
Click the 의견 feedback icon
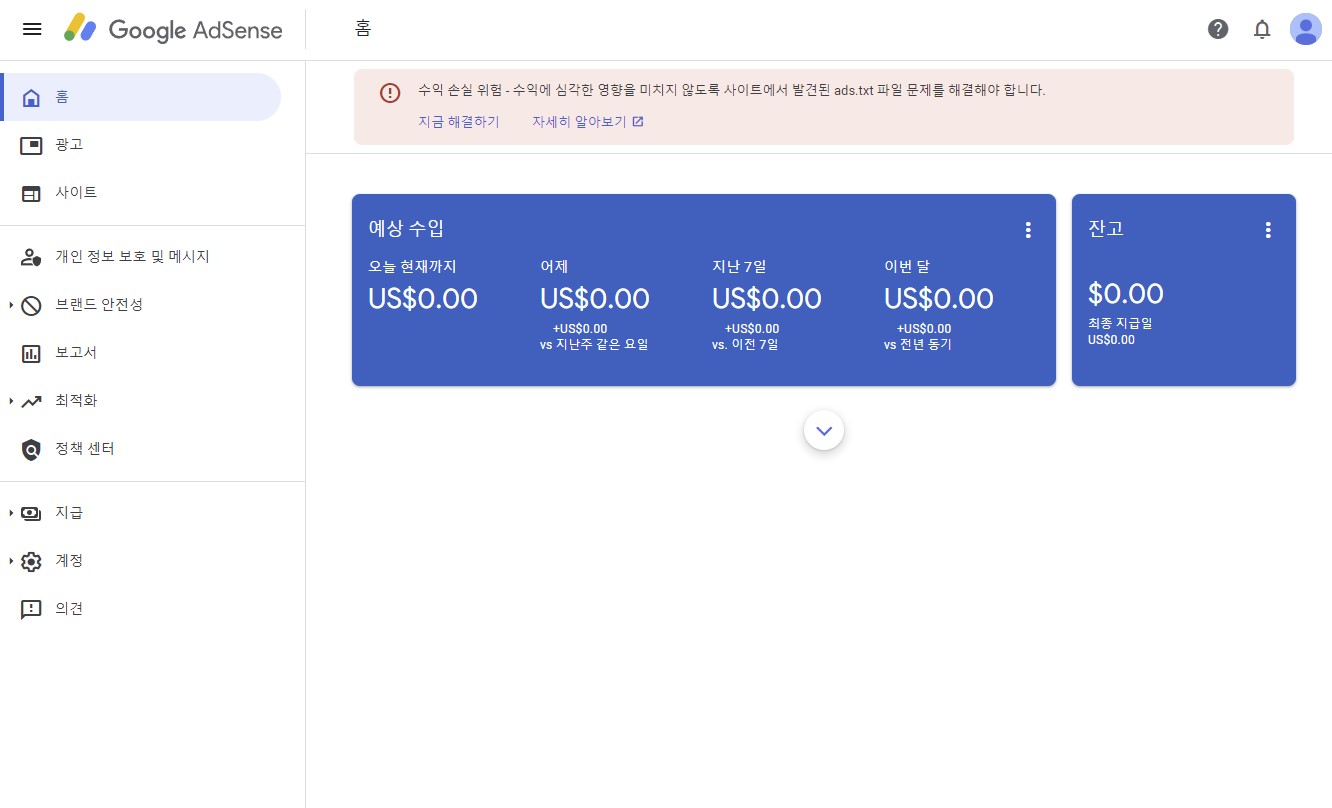coord(31,609)
